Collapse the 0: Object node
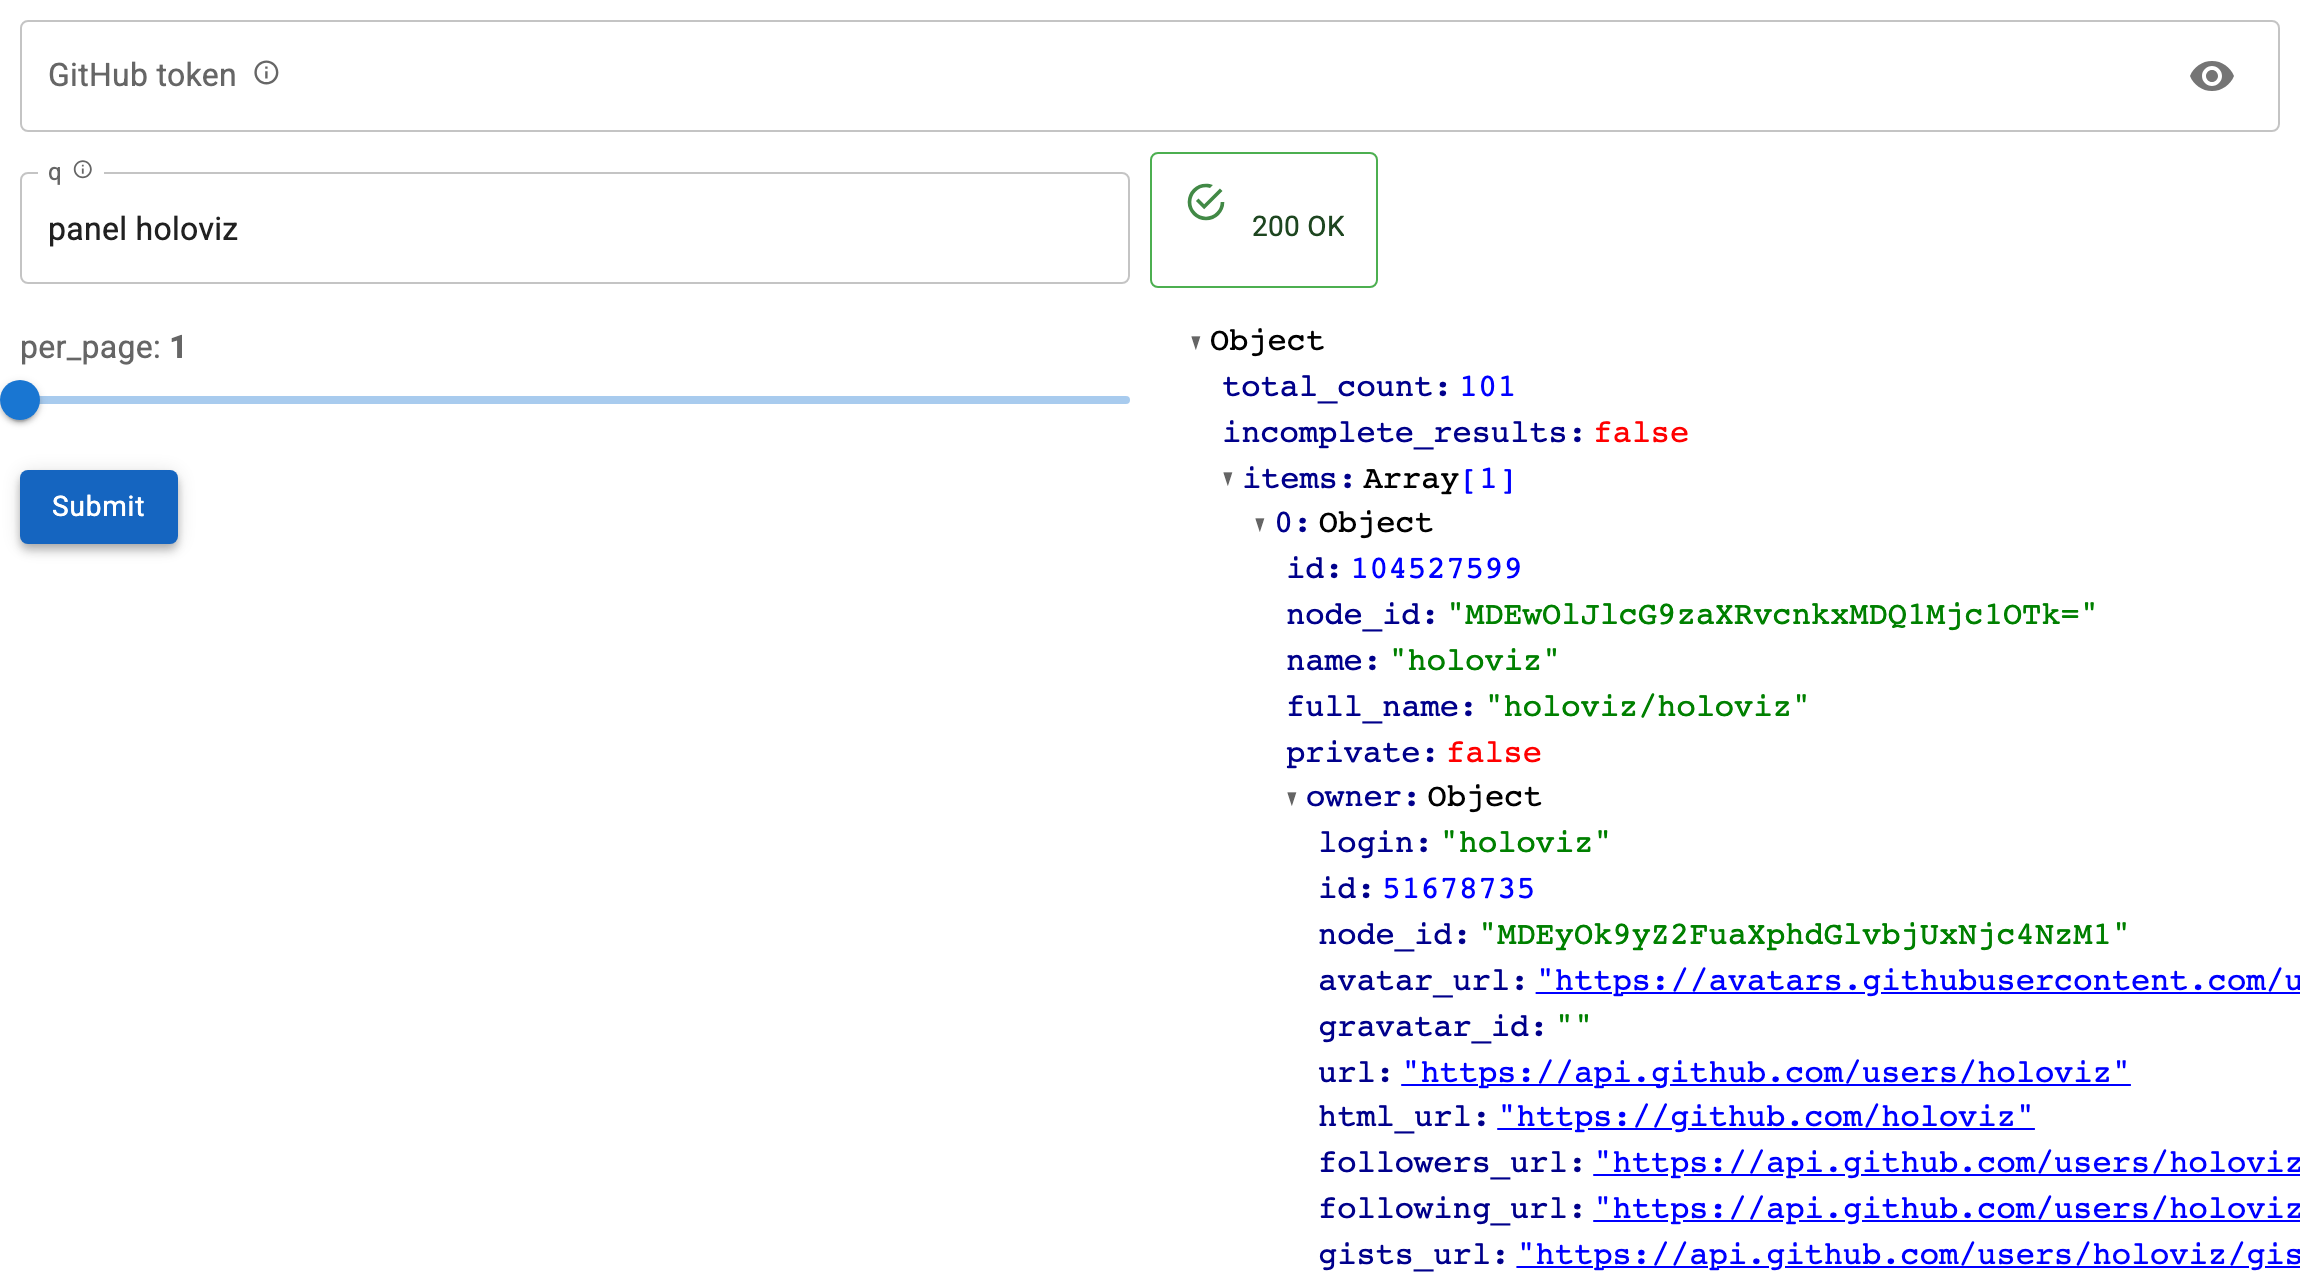This screenshot has width=2300, height=1280. 1260,523
